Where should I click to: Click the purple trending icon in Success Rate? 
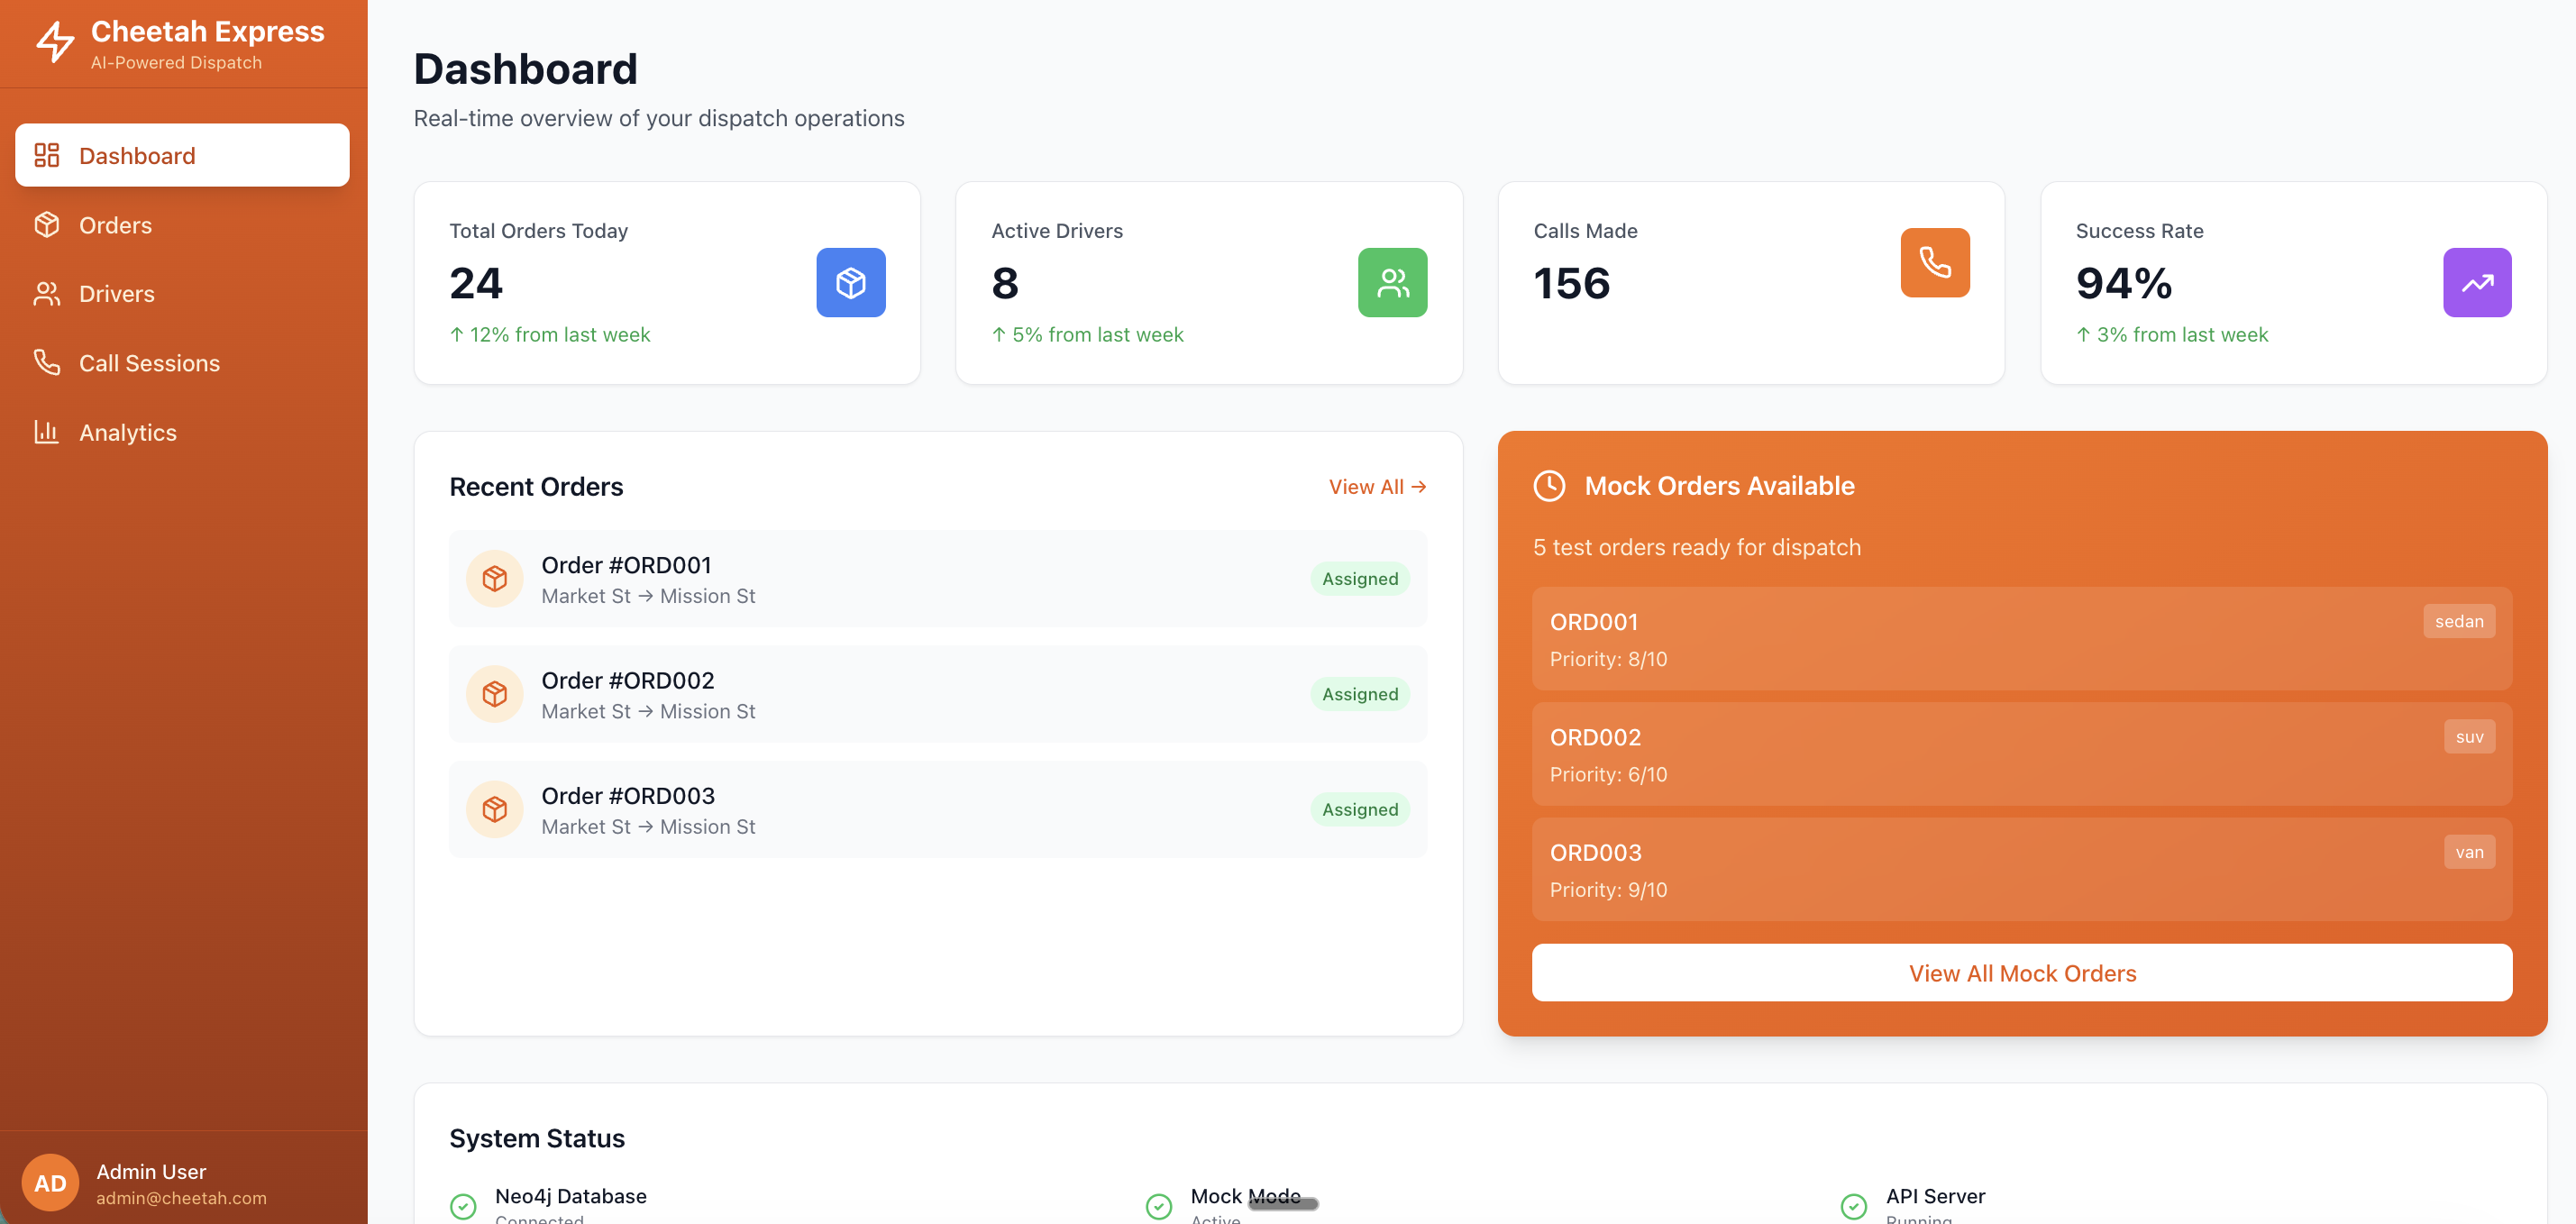point(2476,283)
